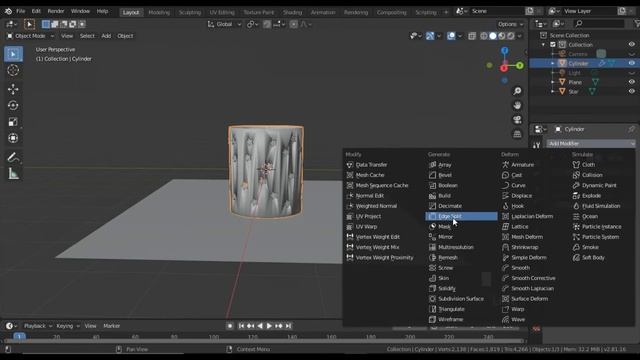Open the File menu
This screenshot has width=640, height=360.
click(x=21, y=11)
